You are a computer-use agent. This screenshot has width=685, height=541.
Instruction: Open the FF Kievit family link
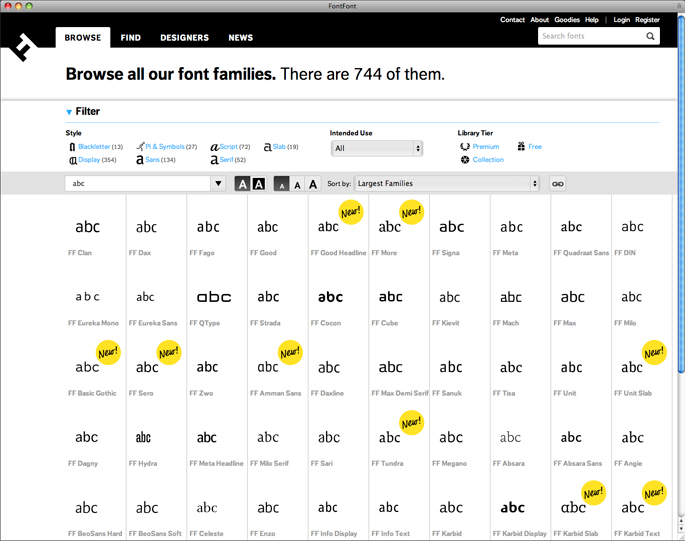[x=446, y=323]
